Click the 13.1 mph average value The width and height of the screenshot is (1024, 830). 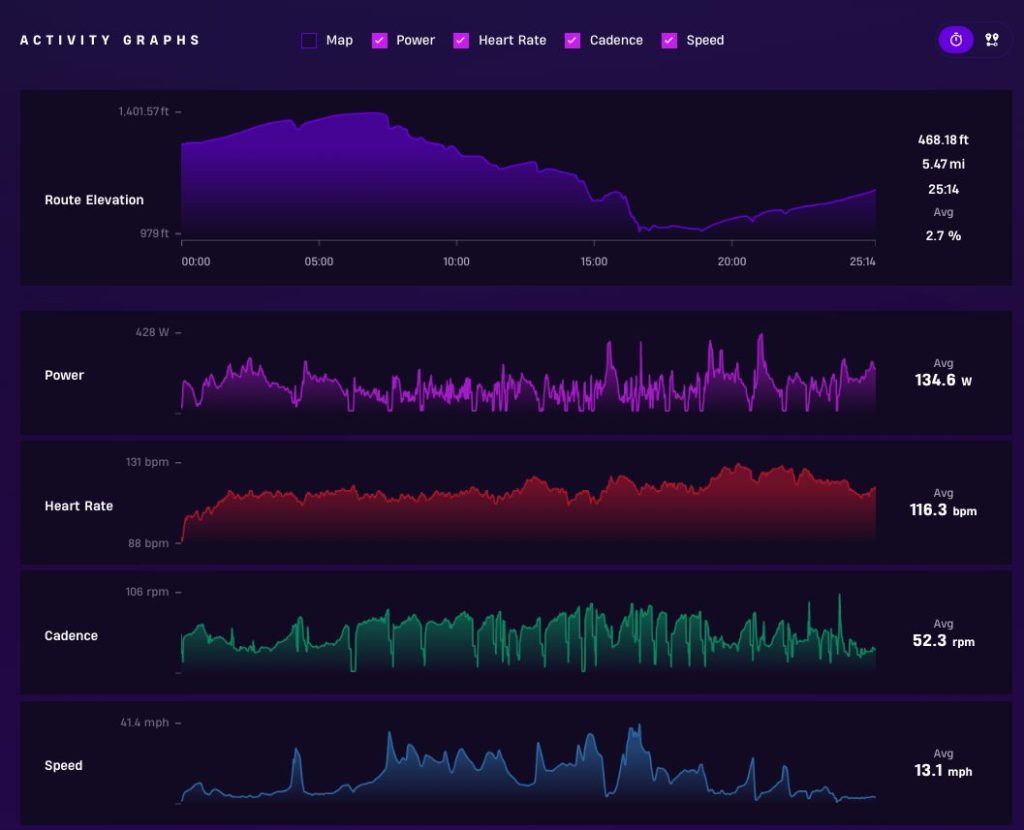click(x=943, y=771)
